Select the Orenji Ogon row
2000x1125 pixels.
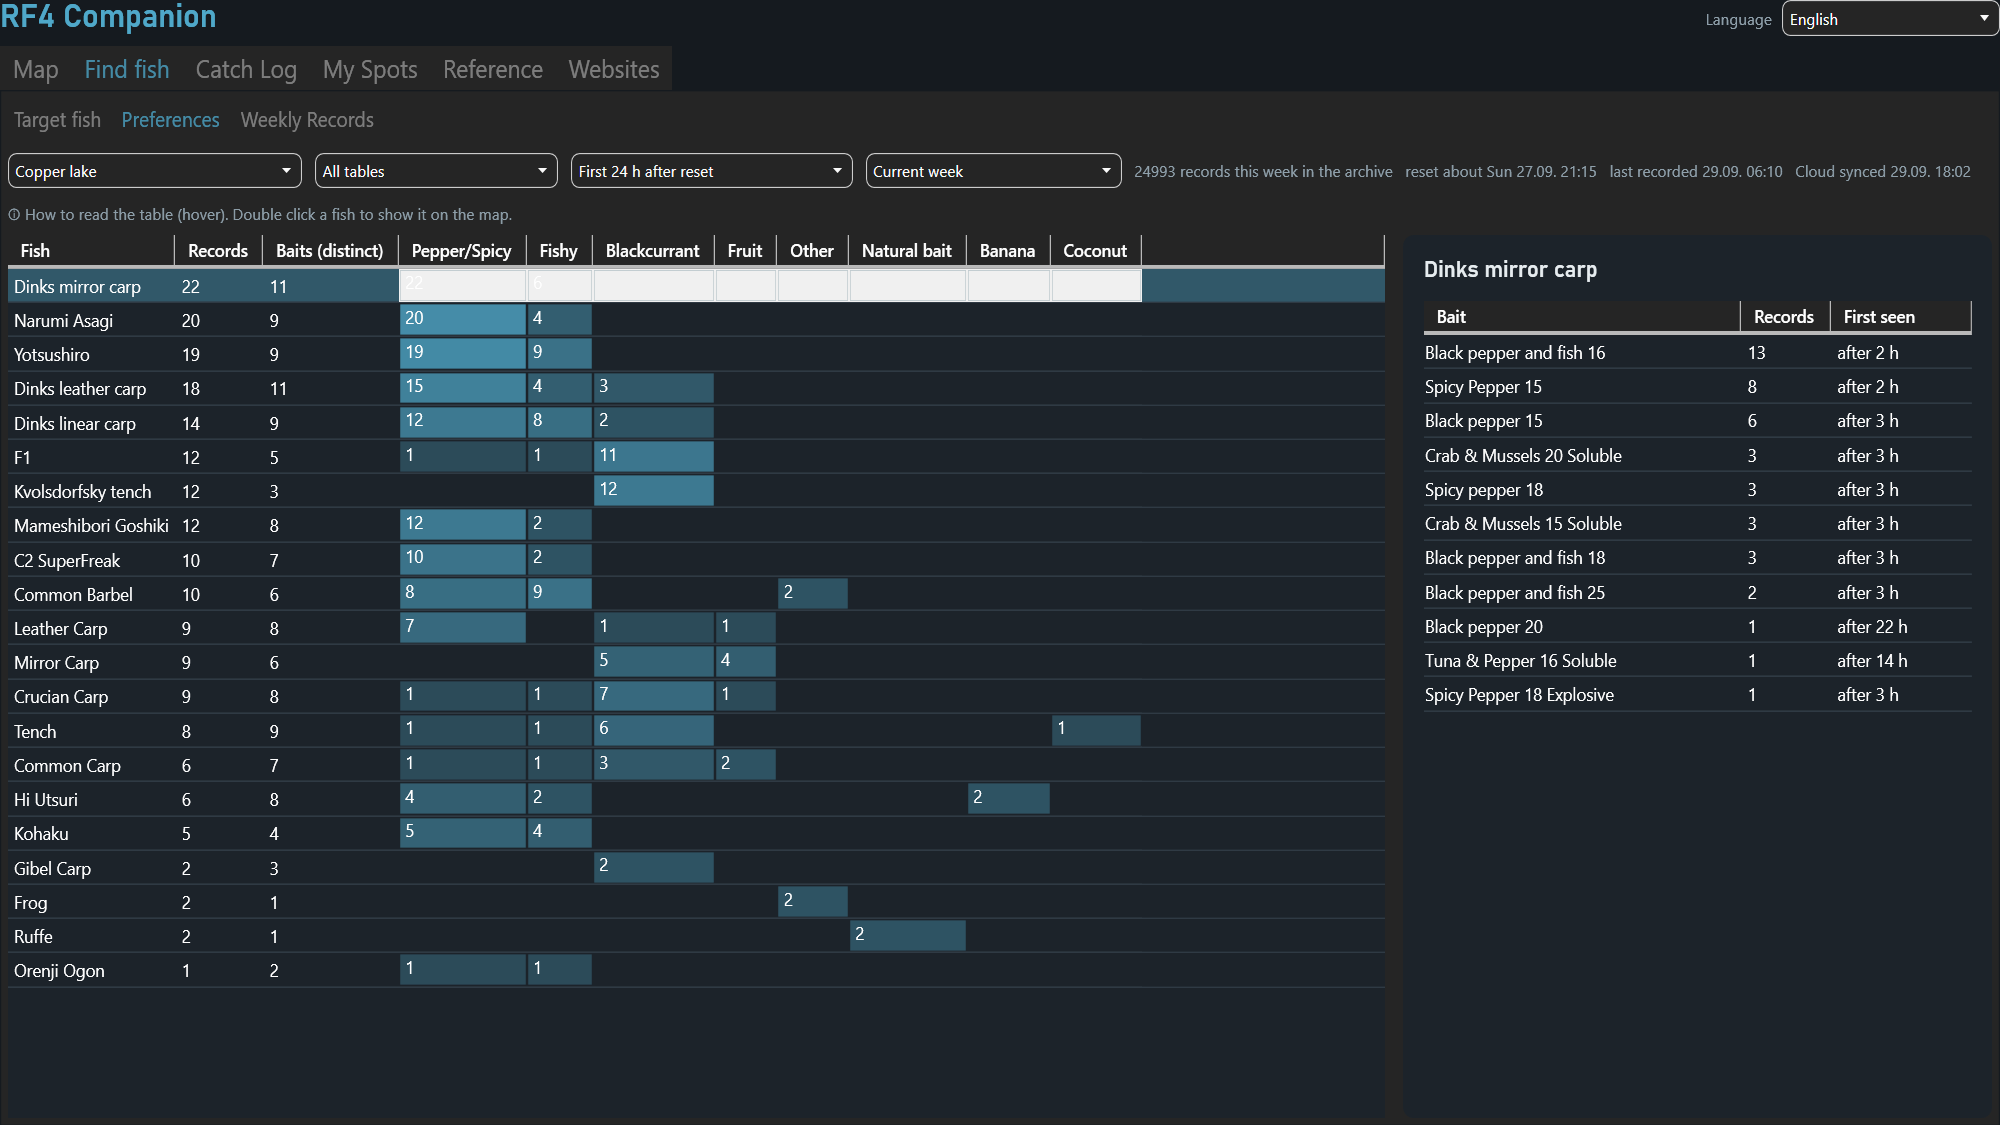696,970
